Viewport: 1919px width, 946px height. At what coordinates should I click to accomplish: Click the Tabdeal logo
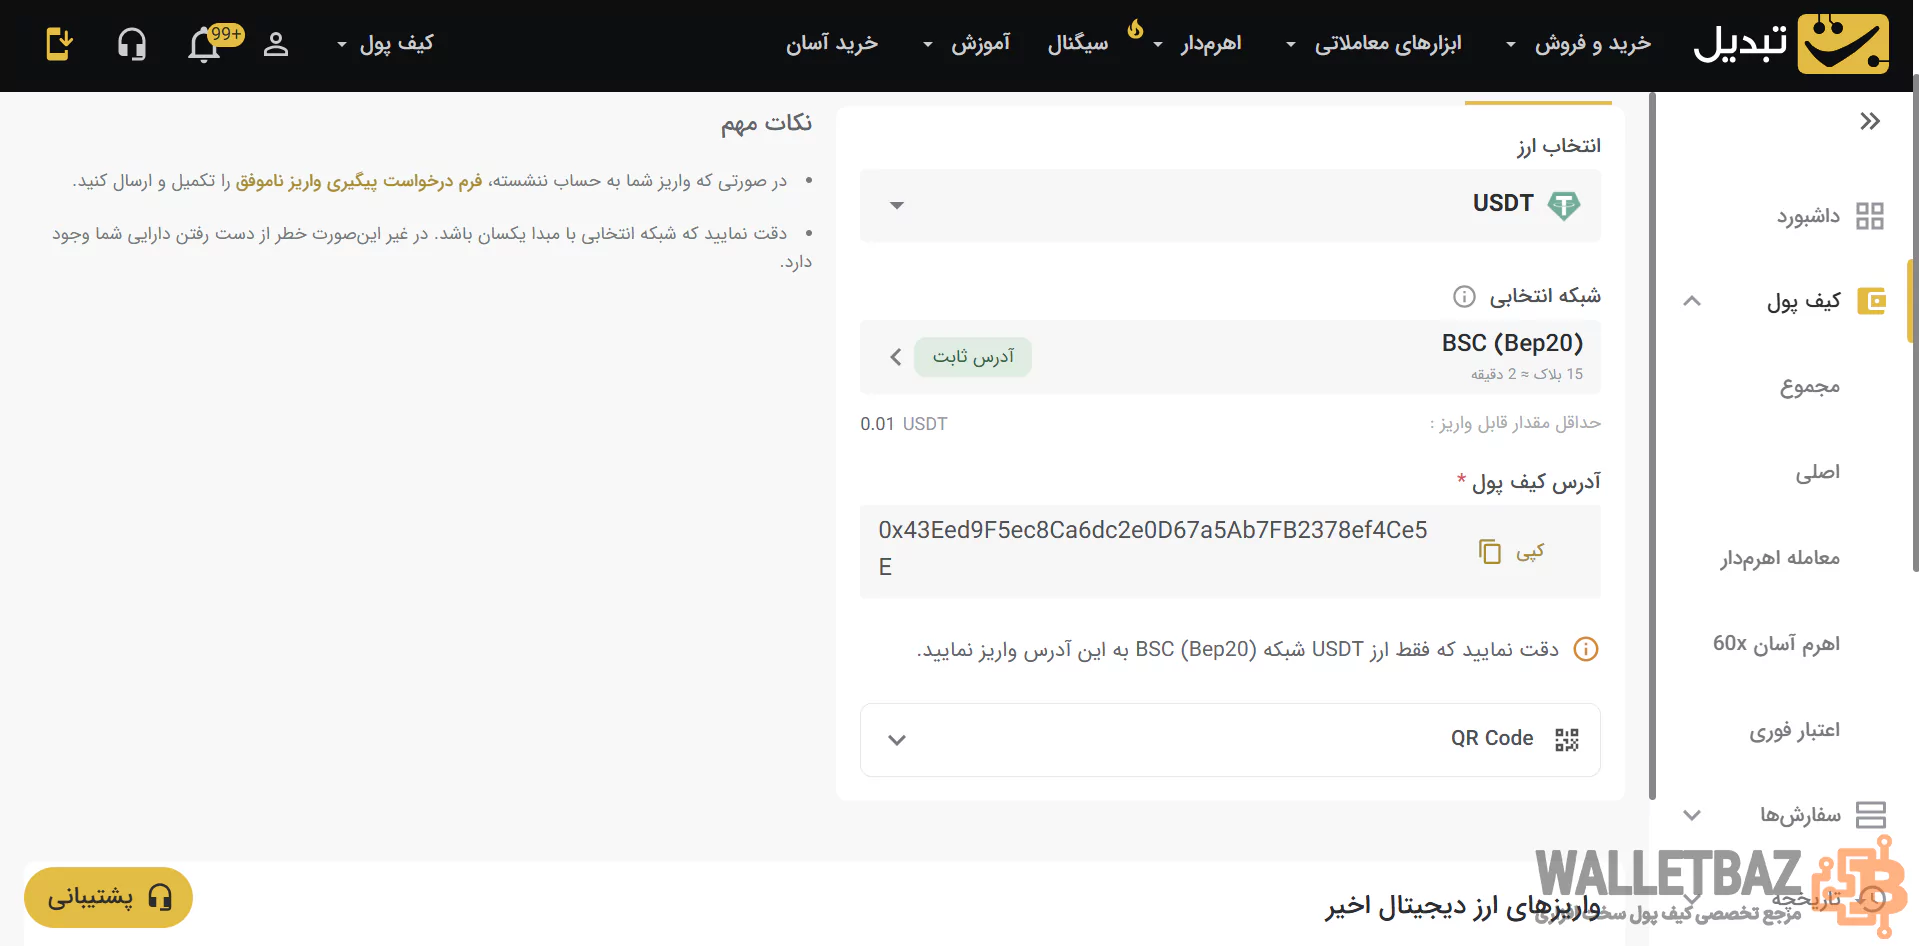[1790, 44]
